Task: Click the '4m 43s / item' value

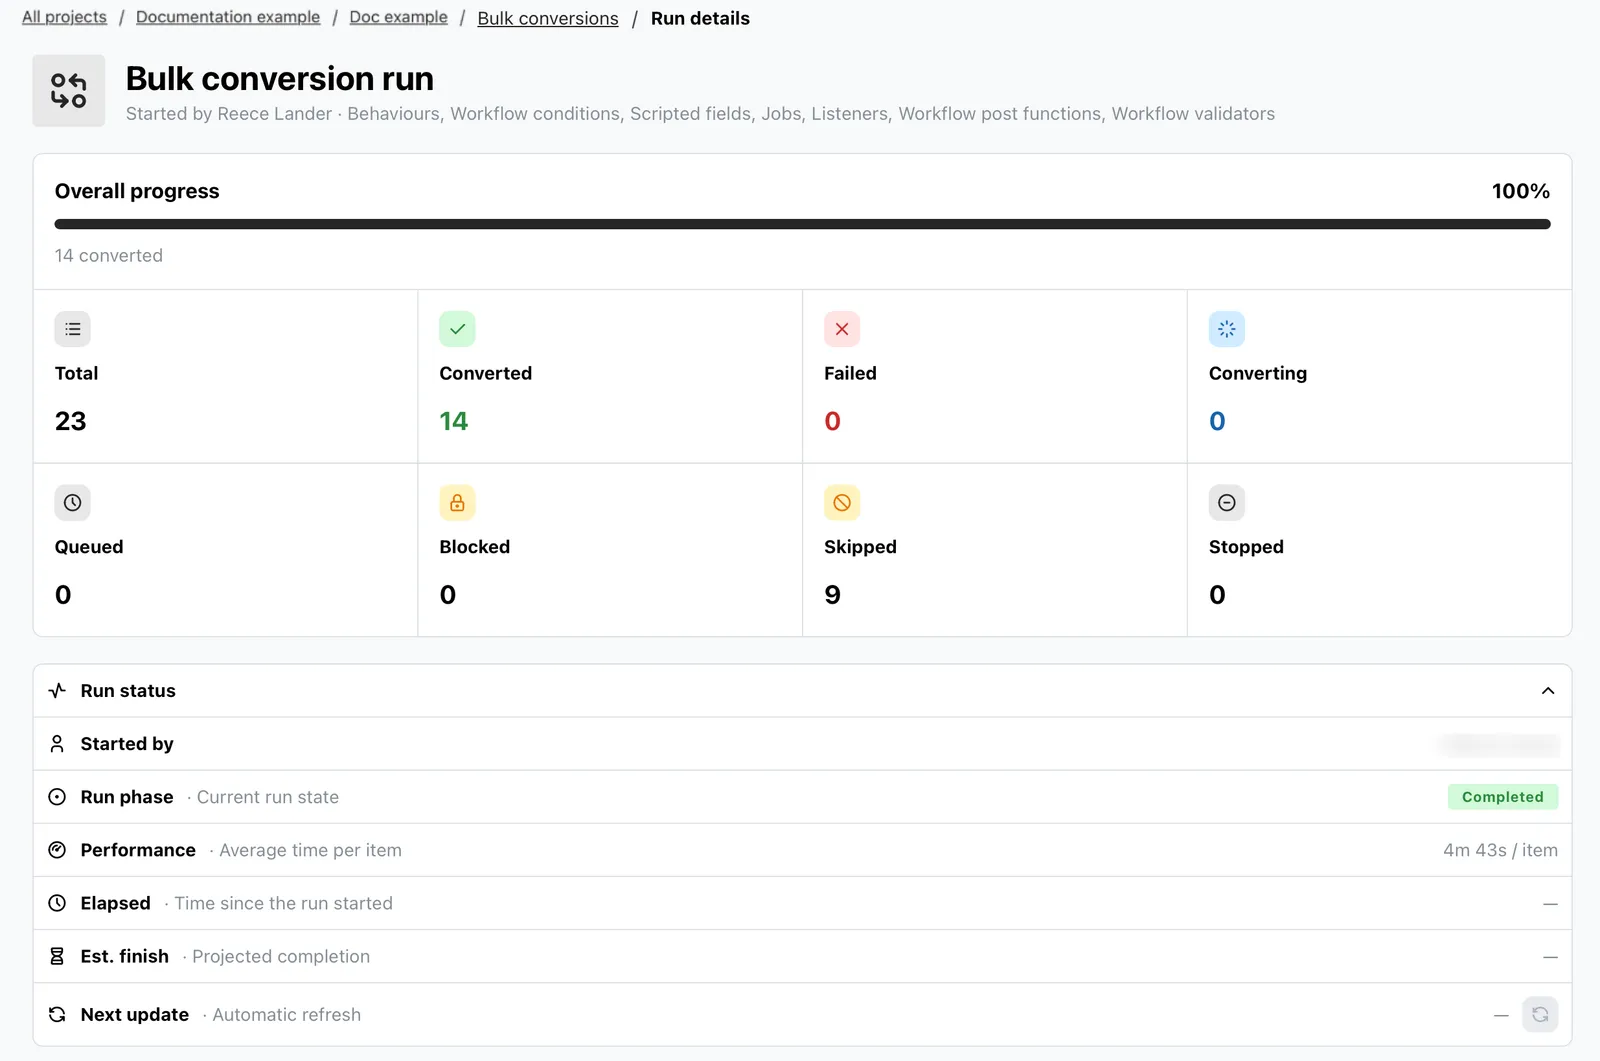Action: click(x=1500, y=850)
